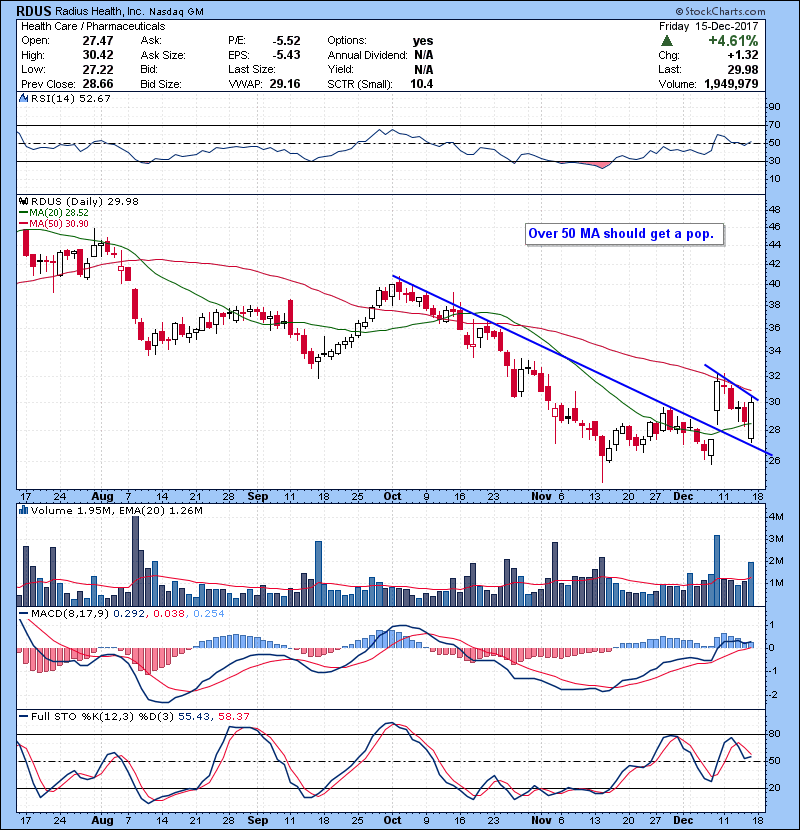Viewport: 800px width, 830px height.
Task: Click the RDUS (Daily) 29.98 chart label
Action: pos(85,201)
